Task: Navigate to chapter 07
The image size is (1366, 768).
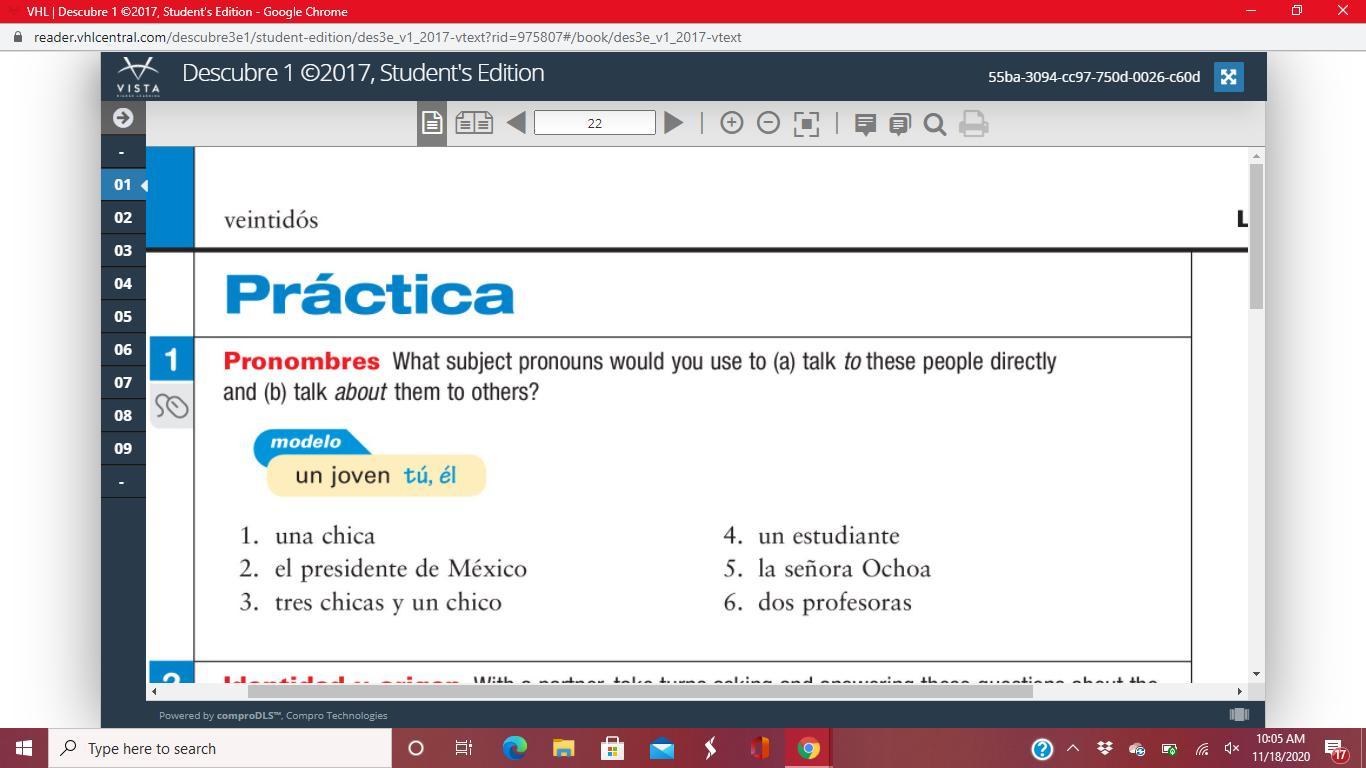Action: pos(123,383)
